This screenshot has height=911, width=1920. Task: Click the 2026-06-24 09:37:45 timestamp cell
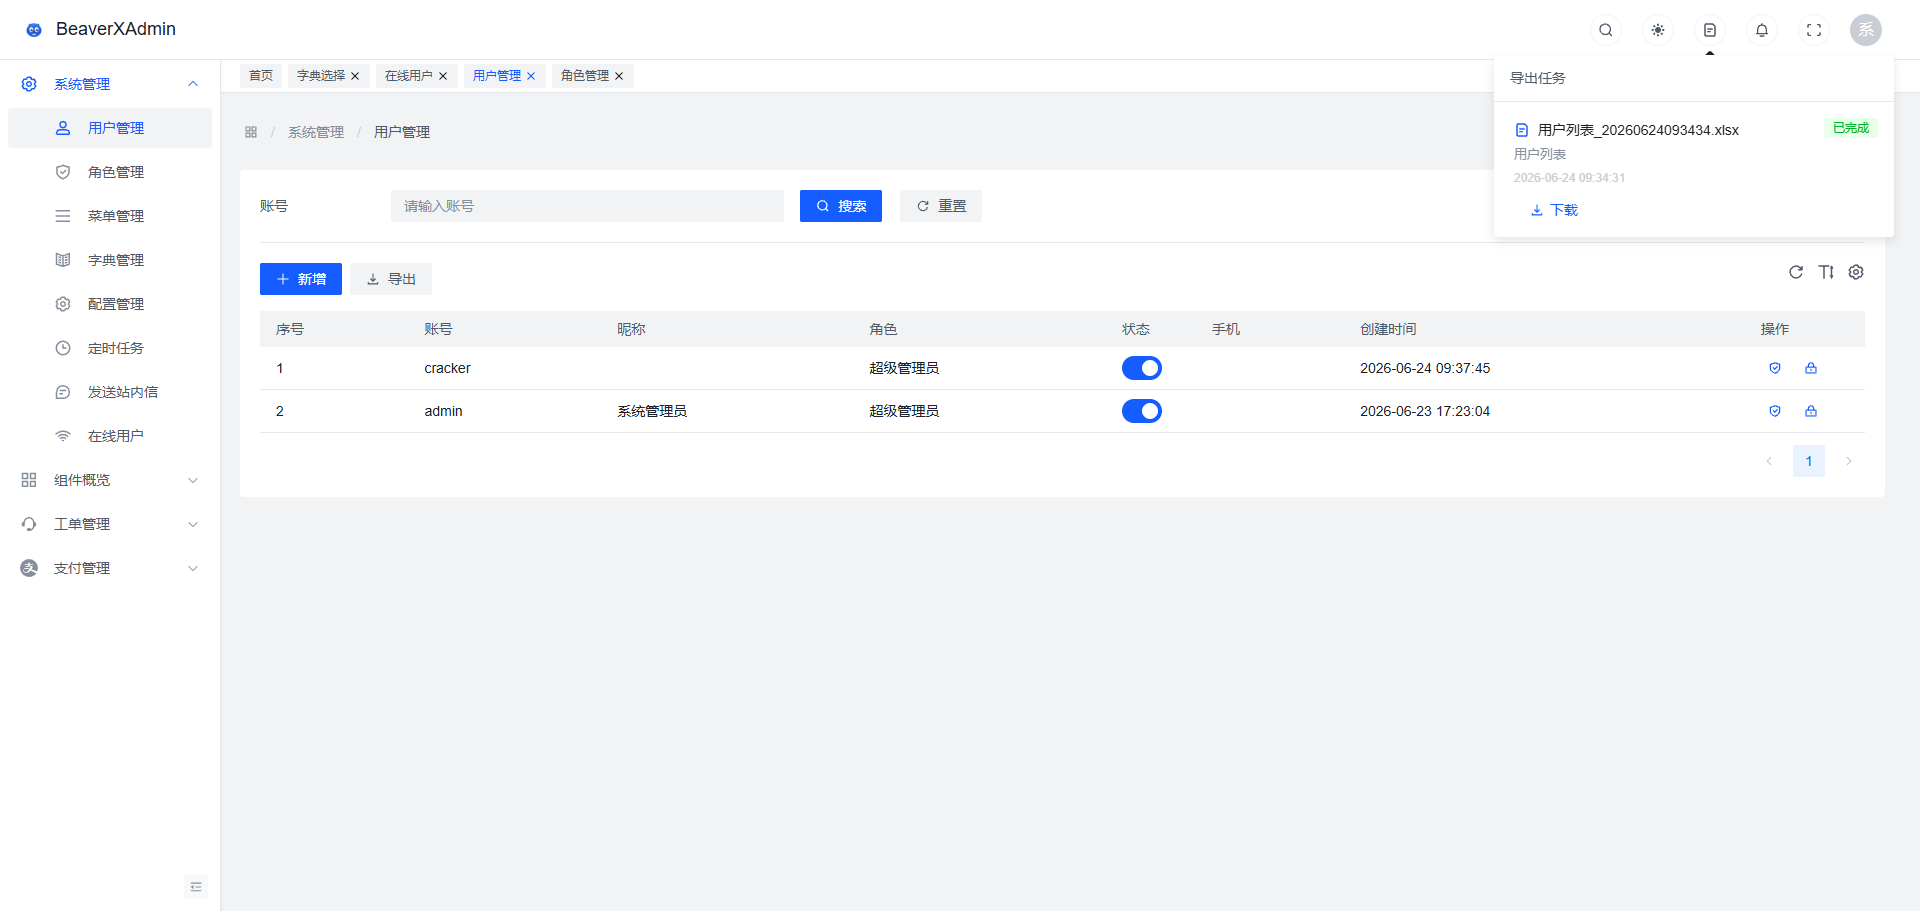(1425, 368)
